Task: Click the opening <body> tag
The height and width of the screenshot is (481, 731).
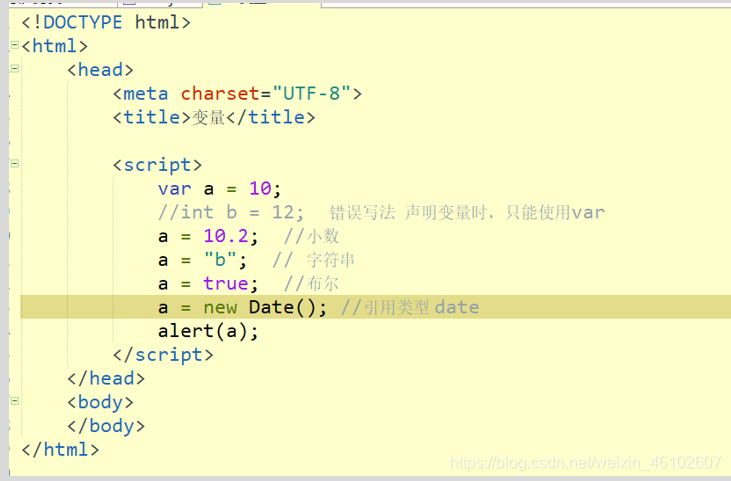Action: tap(100, 402)
